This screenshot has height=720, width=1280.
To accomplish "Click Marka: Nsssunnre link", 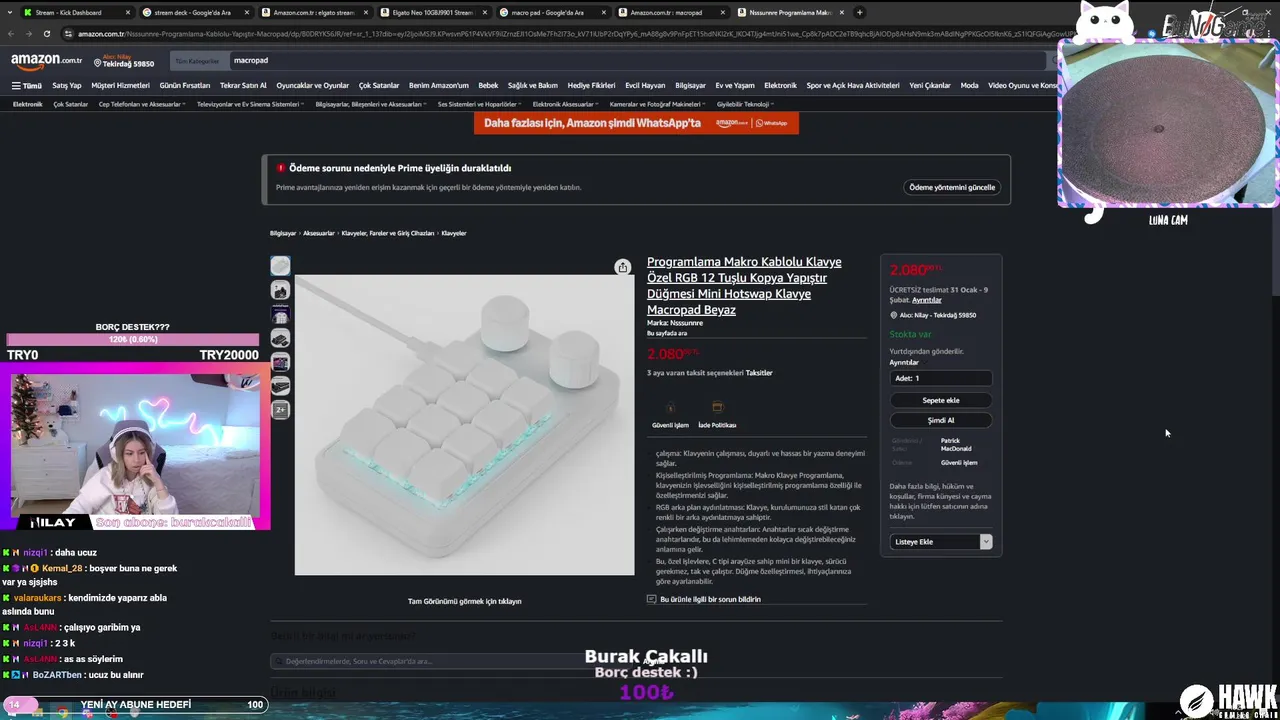I will (x=675, y=323).
